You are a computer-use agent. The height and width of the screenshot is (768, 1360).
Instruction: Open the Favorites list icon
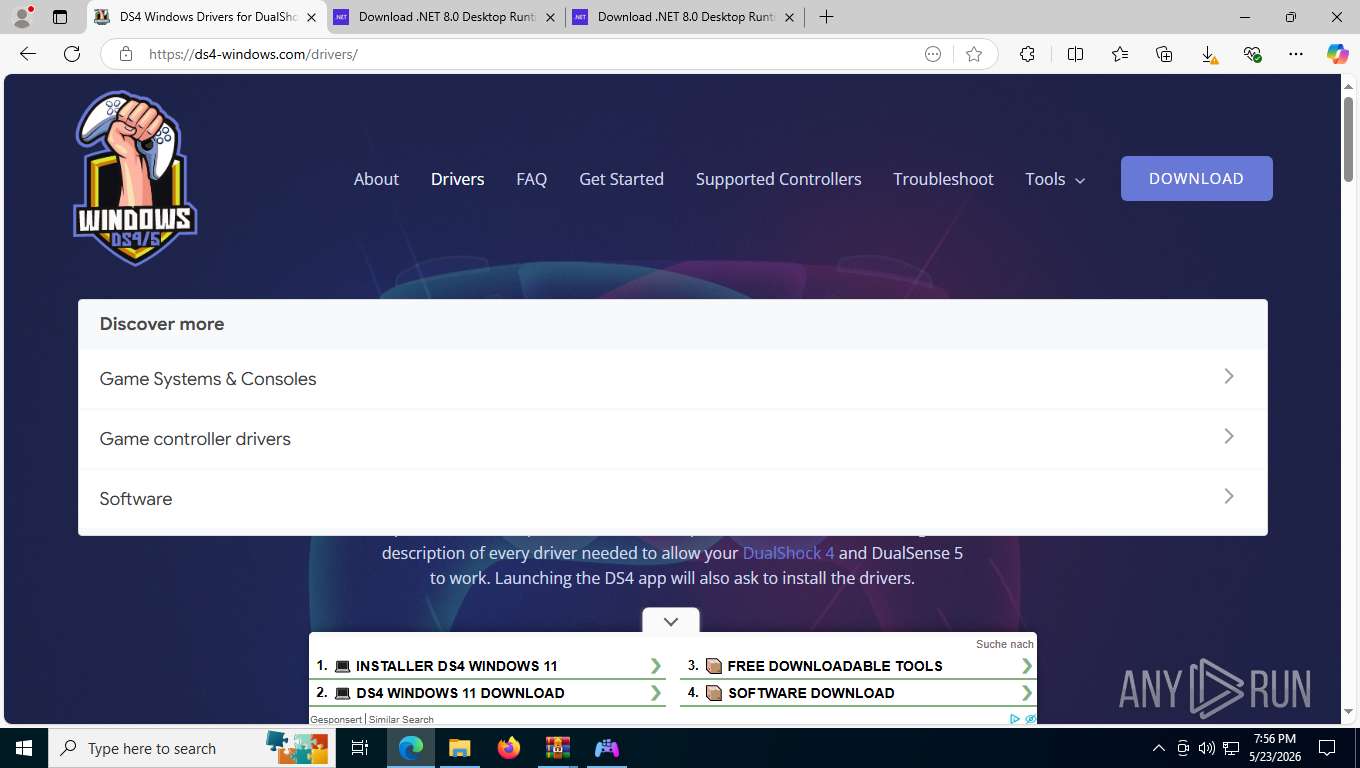[1120, 54]
